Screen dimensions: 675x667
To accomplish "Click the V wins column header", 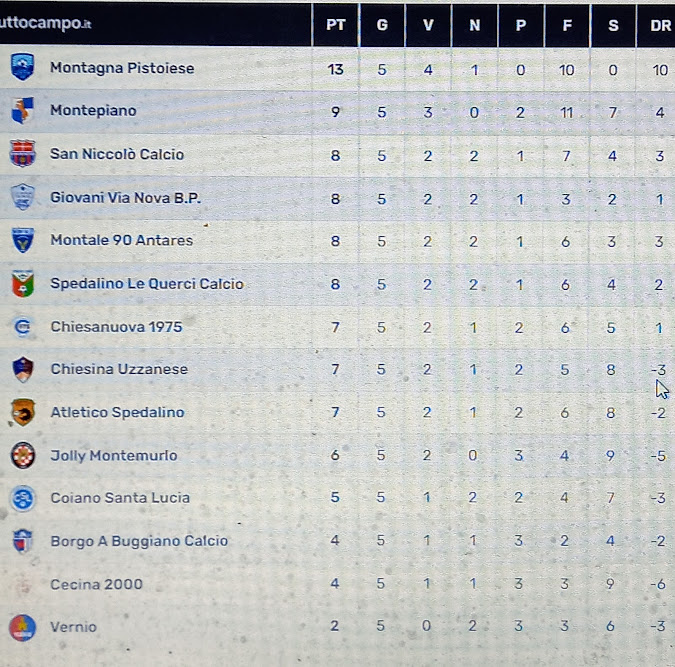I will pos(428,25).
